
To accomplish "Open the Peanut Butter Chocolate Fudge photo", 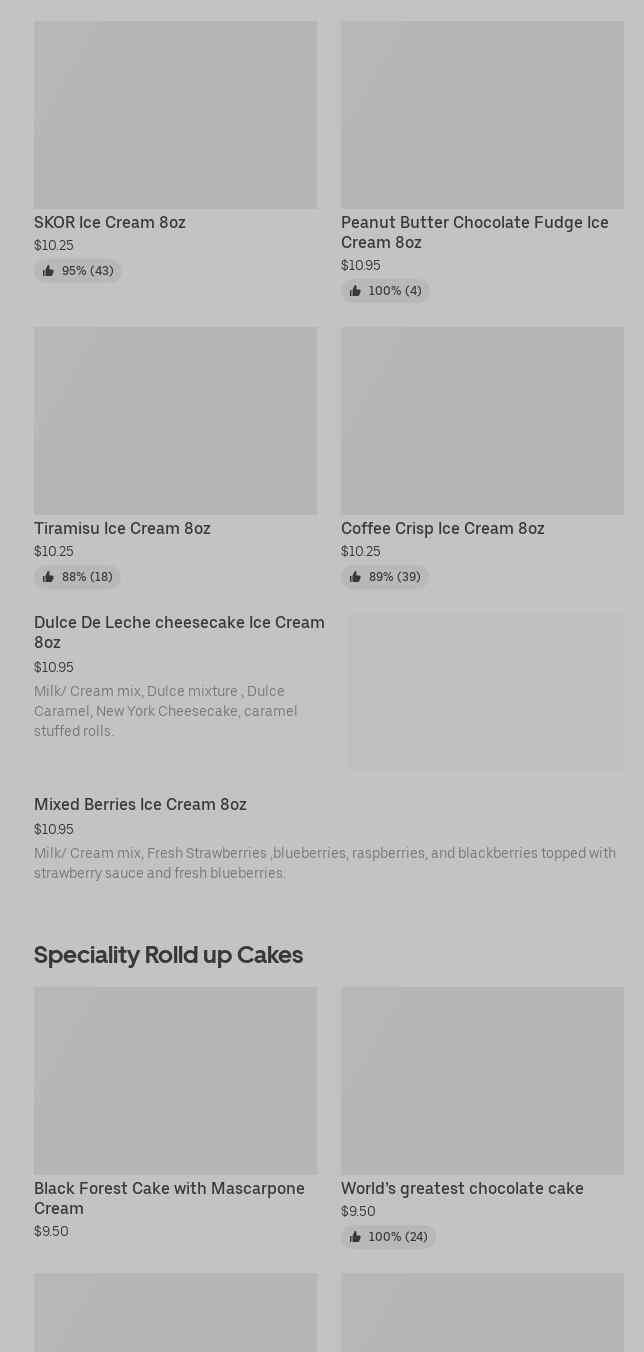I will click(x=482, y=115).
